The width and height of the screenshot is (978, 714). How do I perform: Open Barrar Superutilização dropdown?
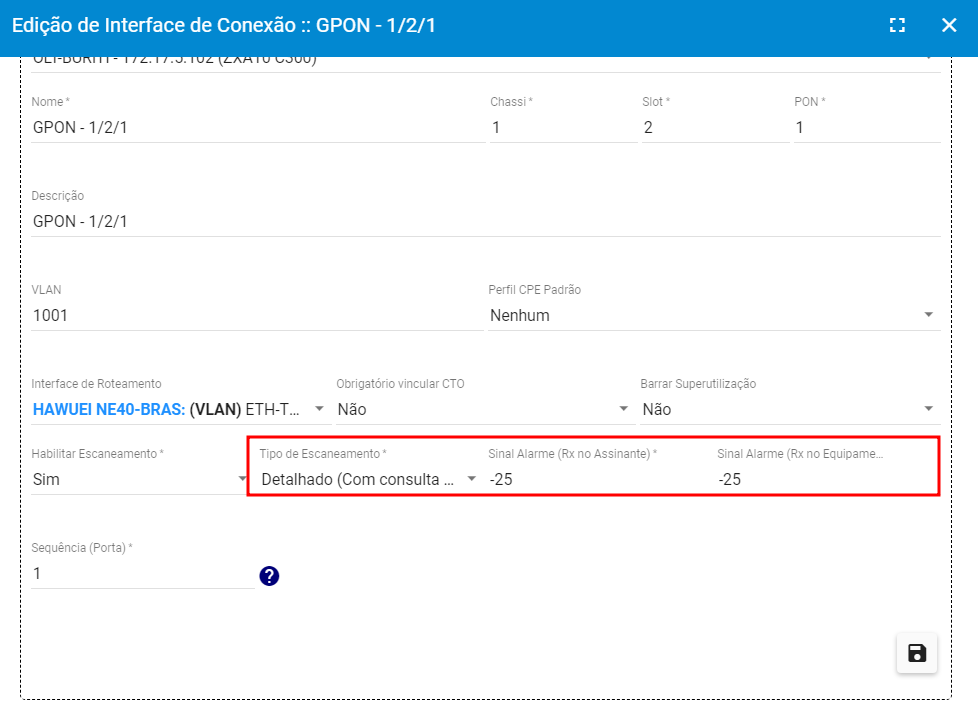tap(790, 410)
